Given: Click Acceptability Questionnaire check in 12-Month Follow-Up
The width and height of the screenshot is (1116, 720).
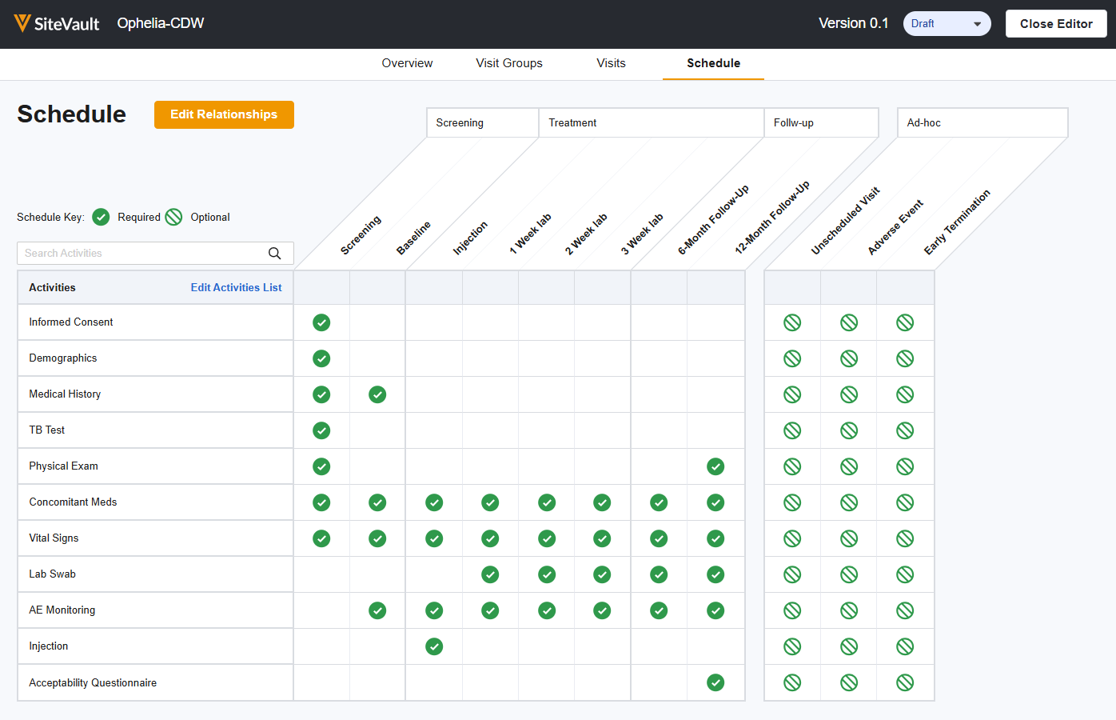Looking at the screenshot, I should tap(715, 682).
